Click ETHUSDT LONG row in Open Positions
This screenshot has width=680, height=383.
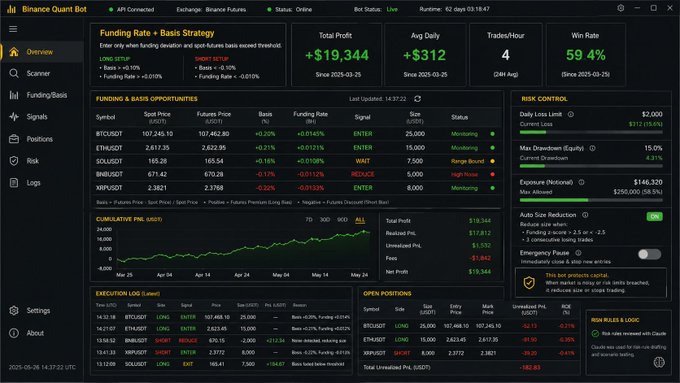click(470, 340)
